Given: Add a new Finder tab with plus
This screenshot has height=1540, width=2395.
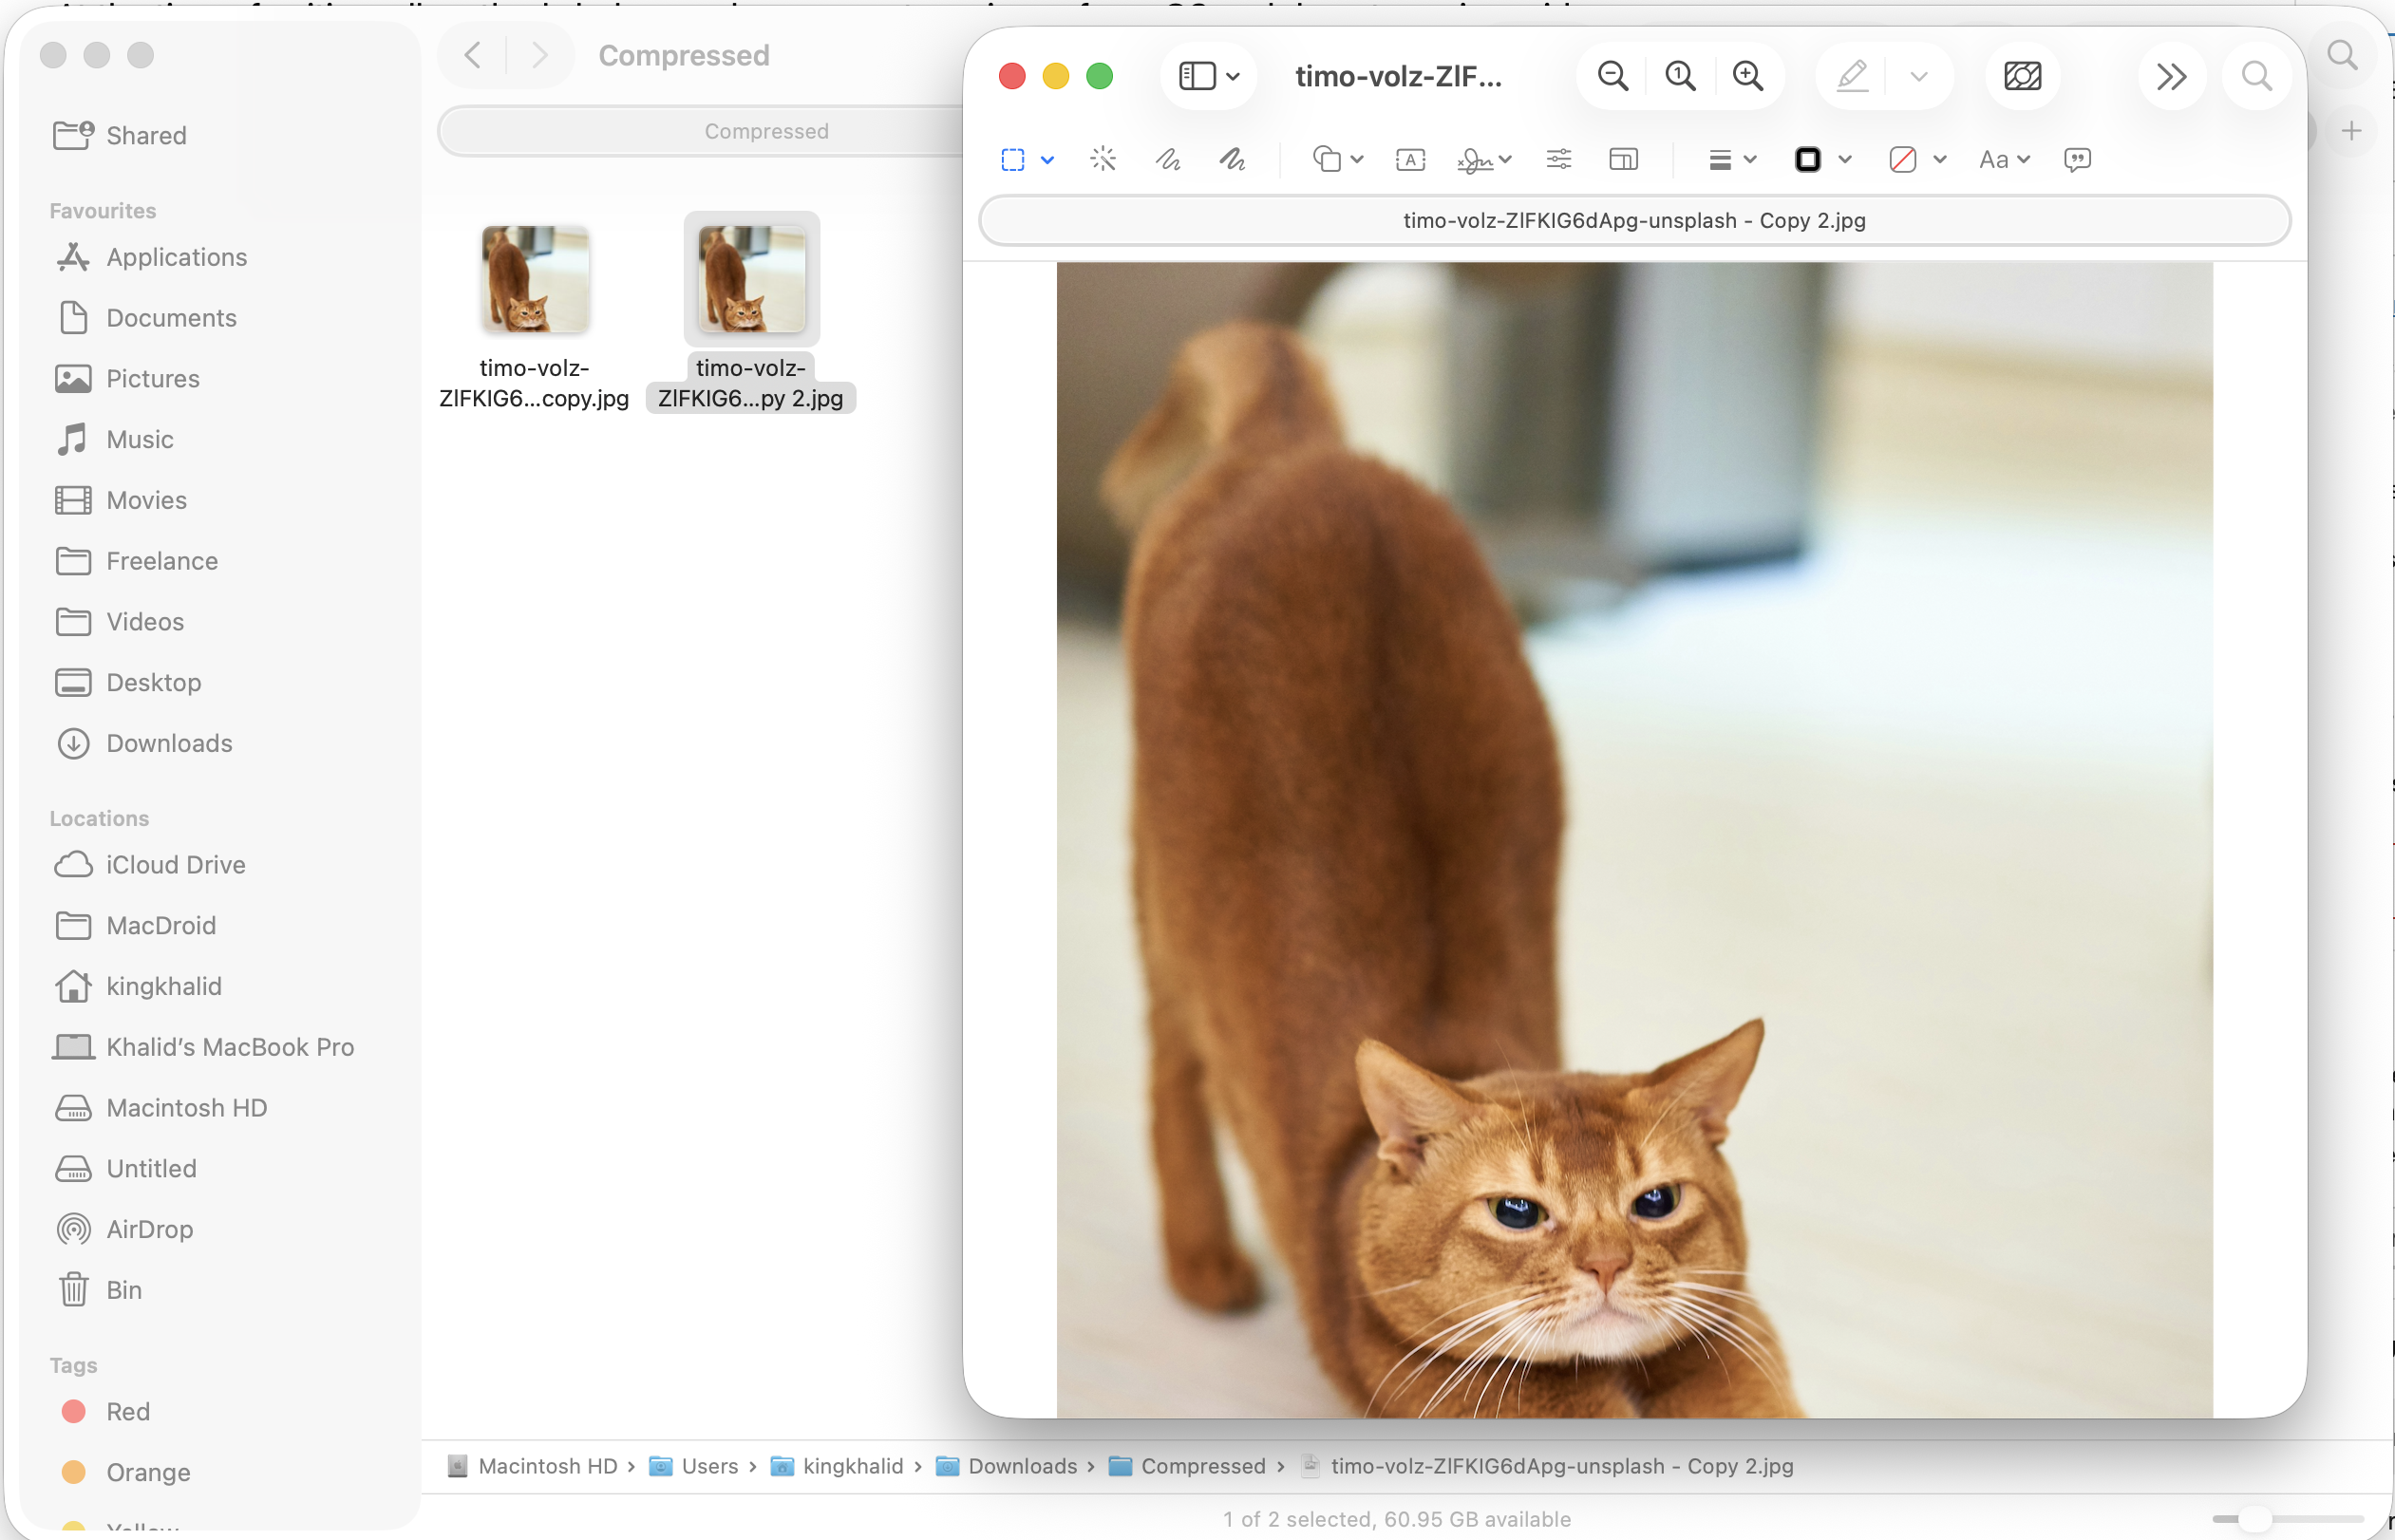Looking at the screenshot, I should [2352, 131].
